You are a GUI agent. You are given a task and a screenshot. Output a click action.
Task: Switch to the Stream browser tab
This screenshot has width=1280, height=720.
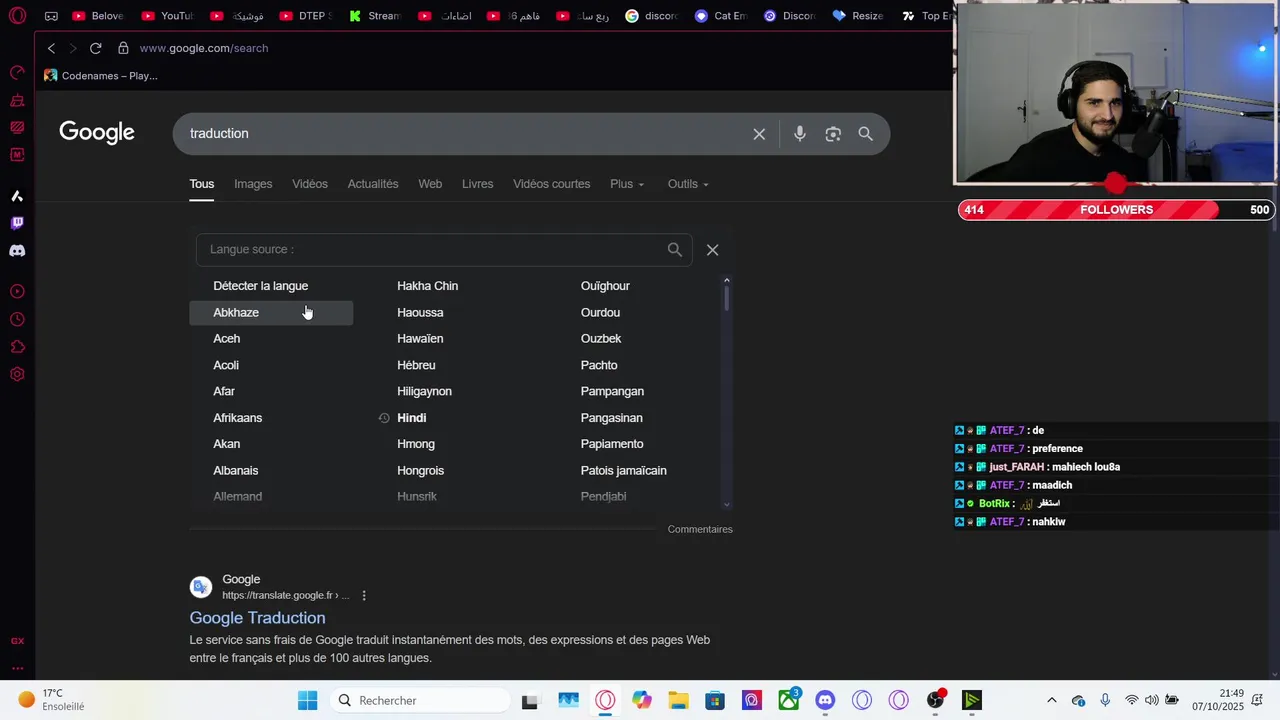pos(375,16)
